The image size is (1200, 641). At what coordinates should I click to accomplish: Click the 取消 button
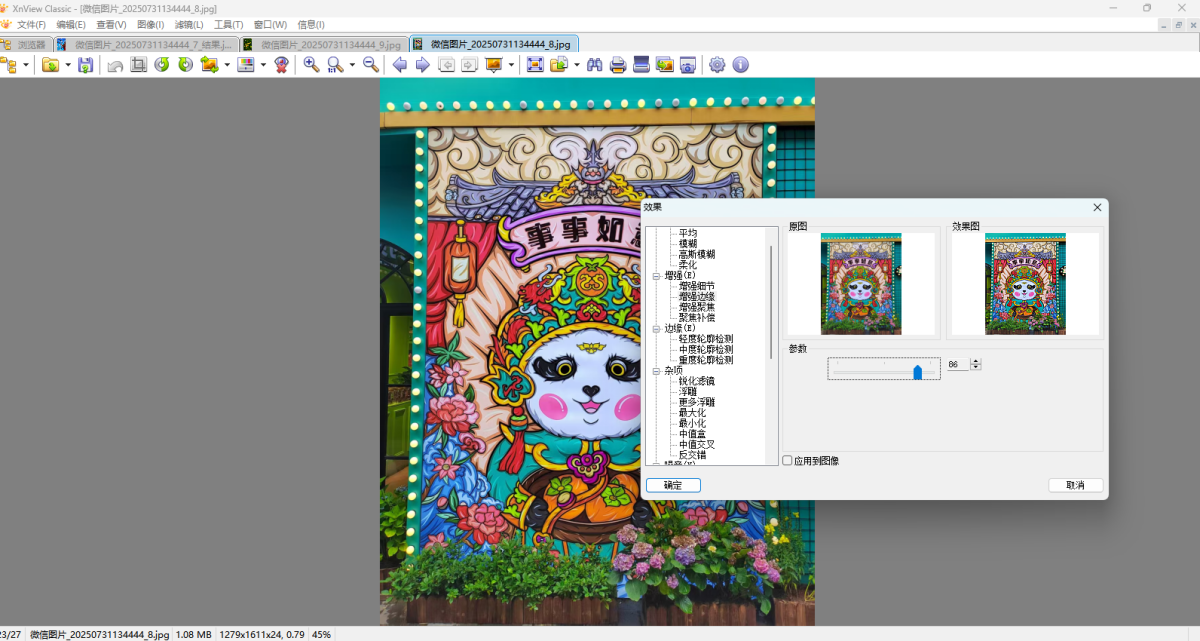(1075, 485)
